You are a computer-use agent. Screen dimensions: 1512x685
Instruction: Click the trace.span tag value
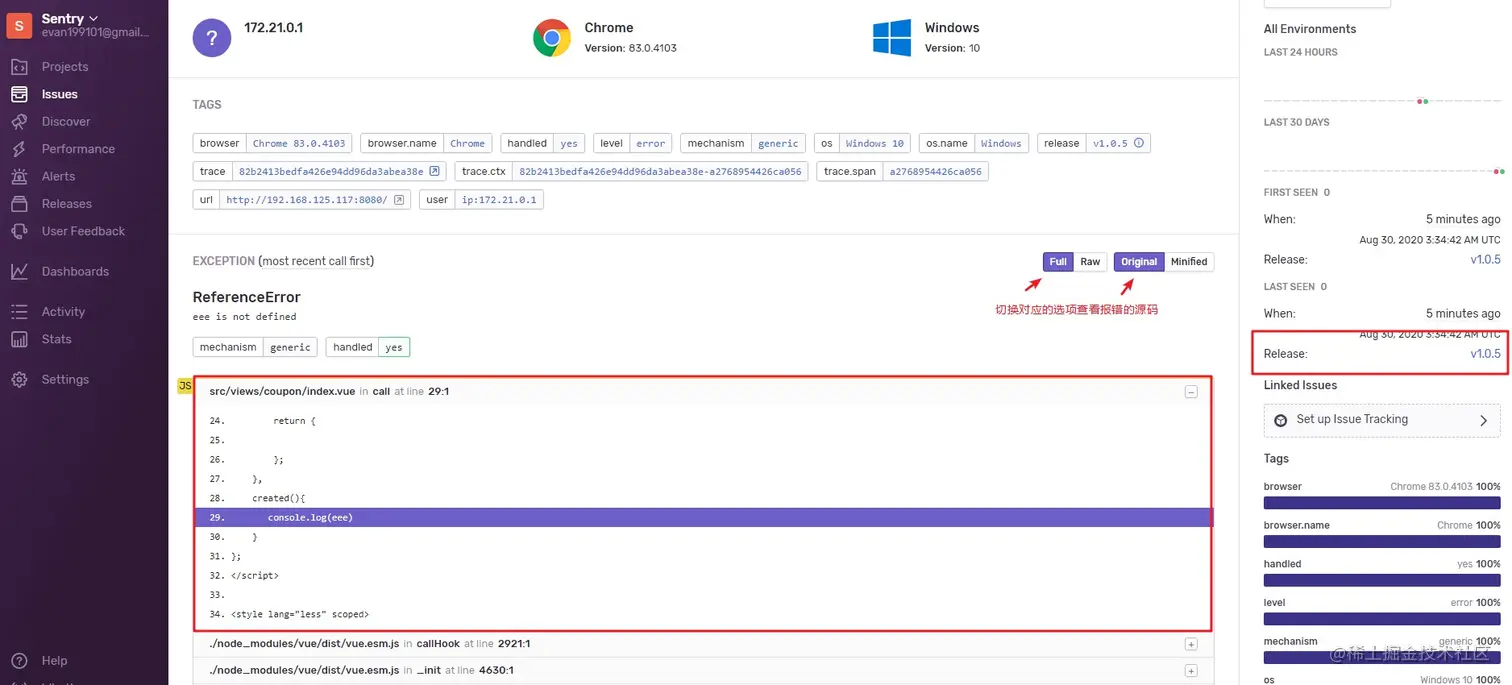pos(936,172)
